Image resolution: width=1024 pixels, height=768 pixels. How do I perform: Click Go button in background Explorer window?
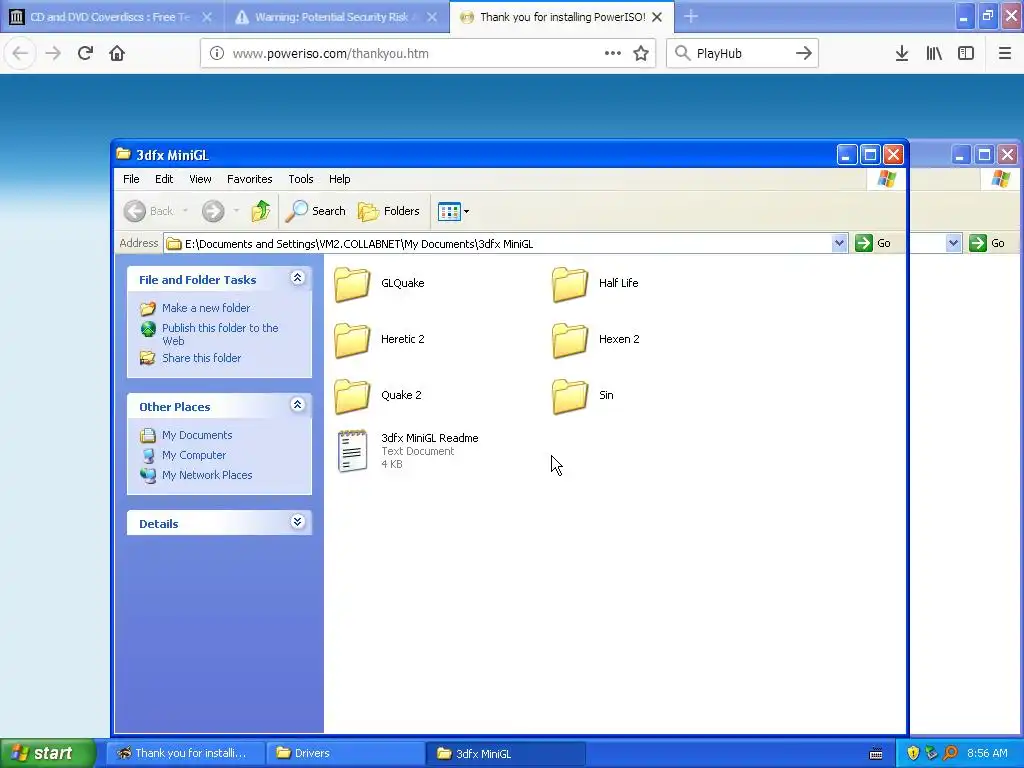click(x=987, y=244)
